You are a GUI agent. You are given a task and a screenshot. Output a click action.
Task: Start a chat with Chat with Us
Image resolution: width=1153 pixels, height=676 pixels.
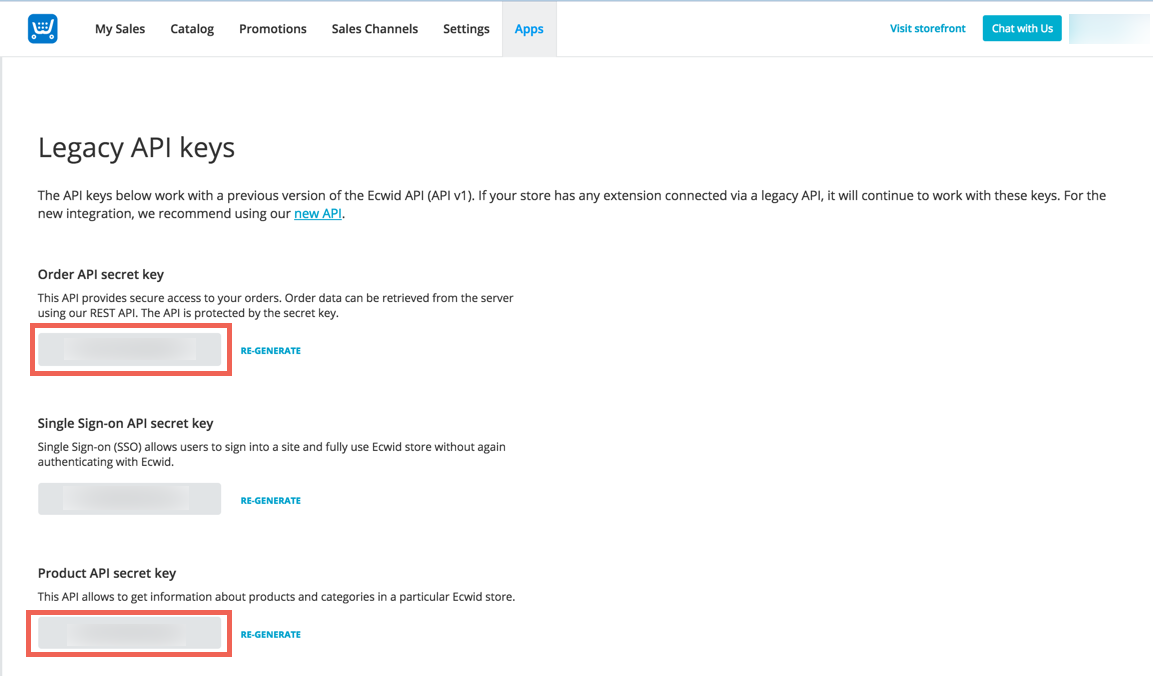pos(1022,28)
